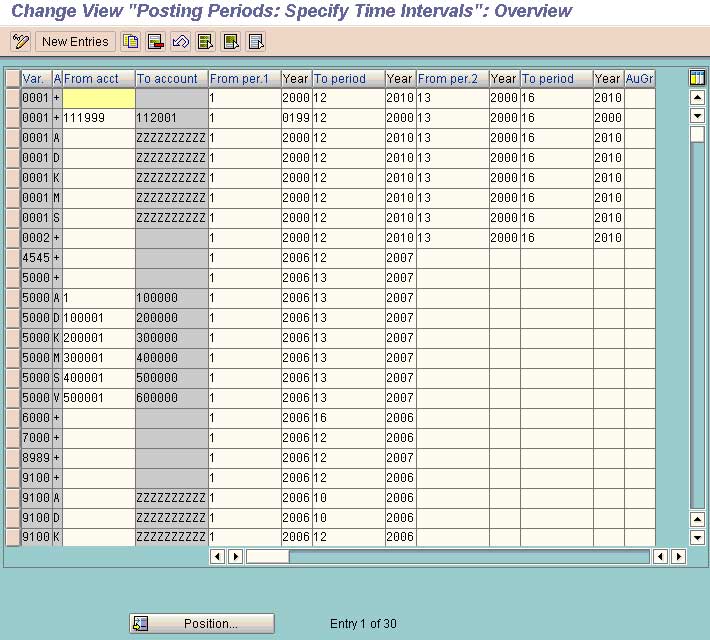Click the From per.2 field in 4545 row

(453, 258)
